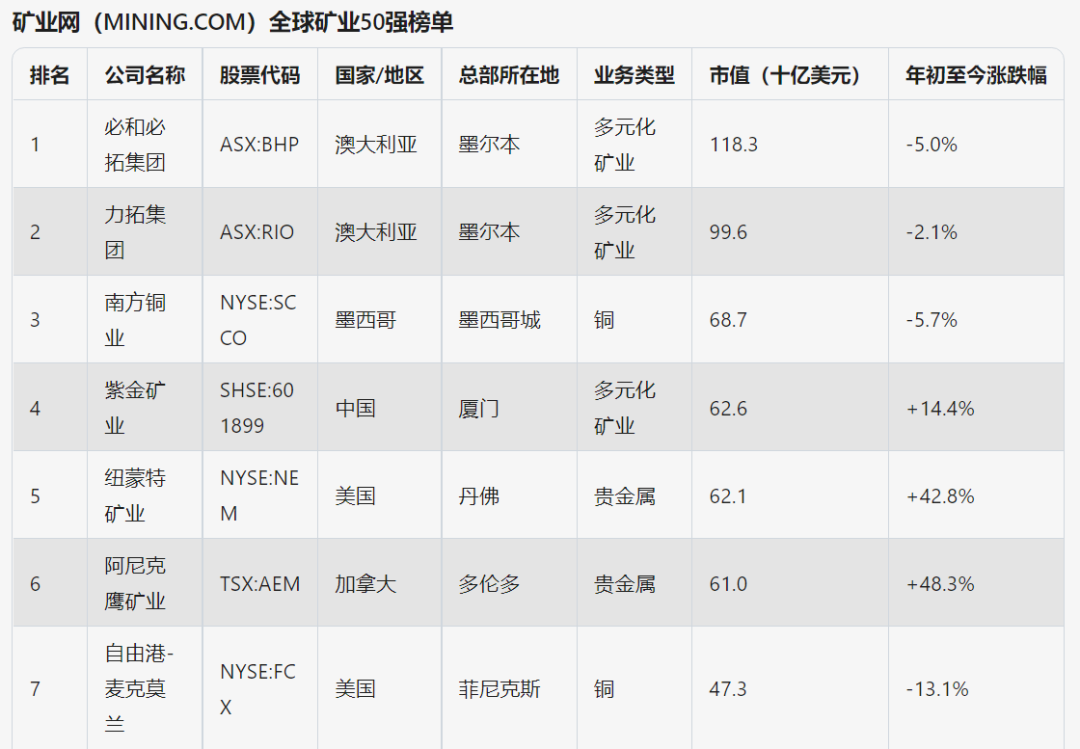Click the 年初至今涨跌幅 column header

[976, 75]
